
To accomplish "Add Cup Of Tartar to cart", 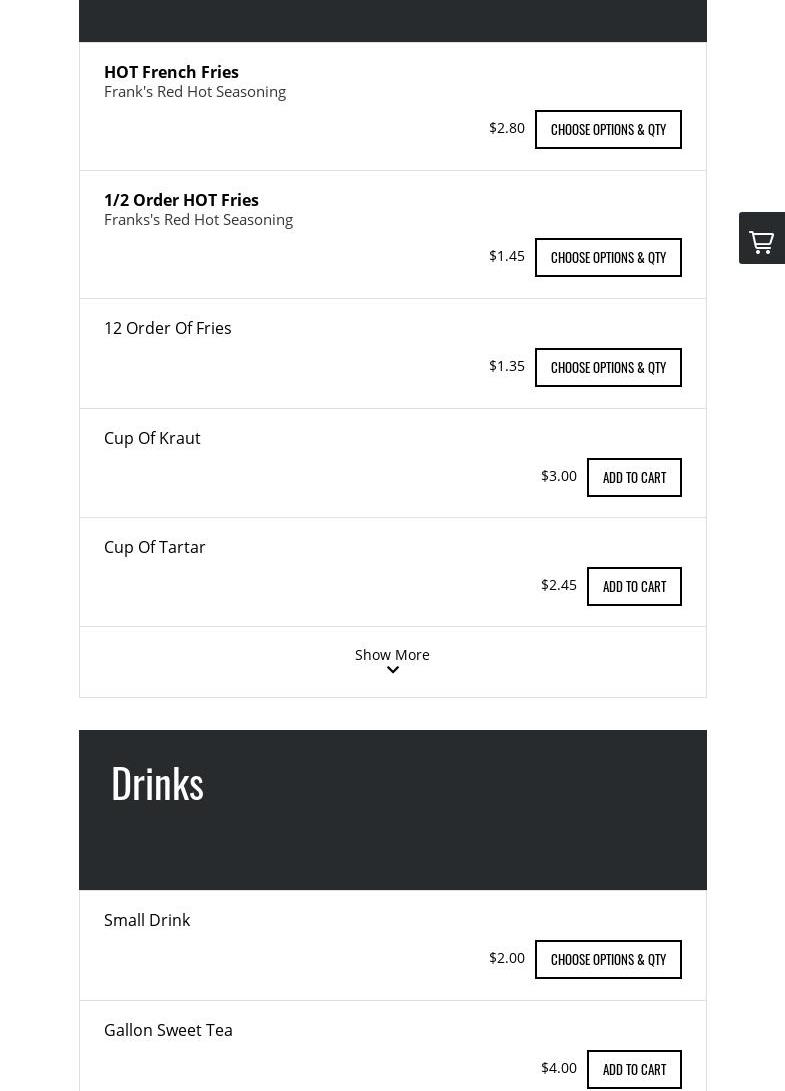I will coord(634,586).
